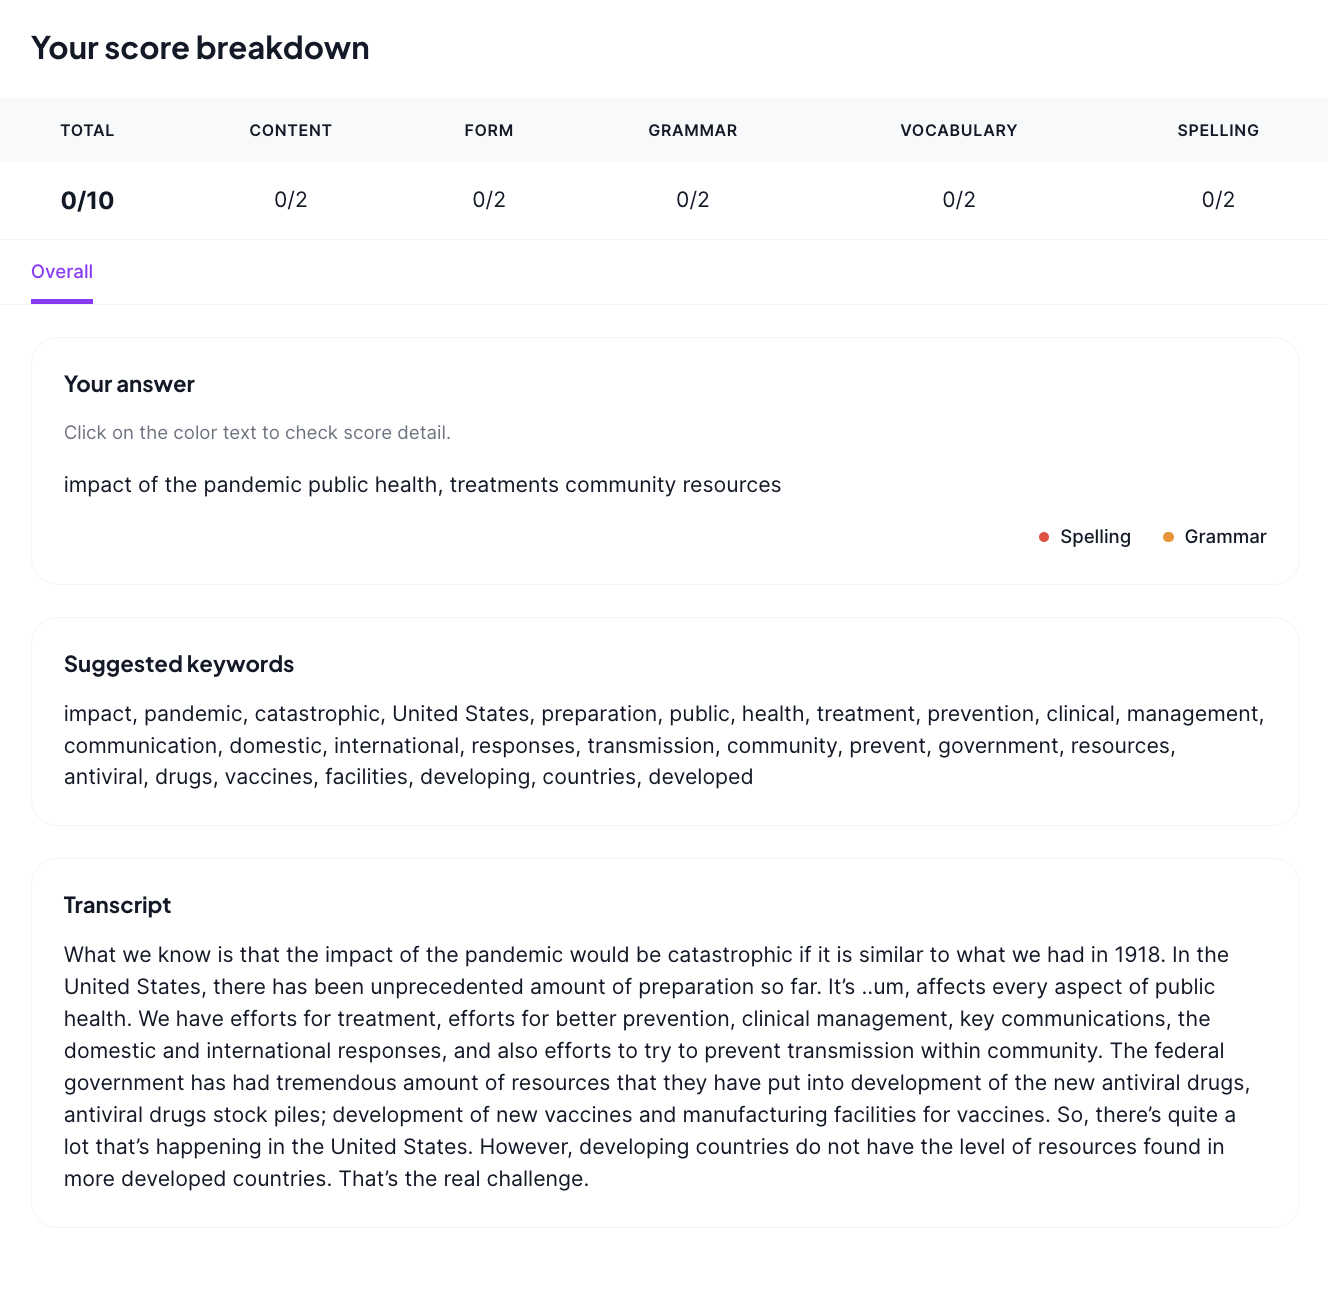Click the Vocabulary score value 0/2
The image size is (1328, 1298).
click(x=959, y=200)
